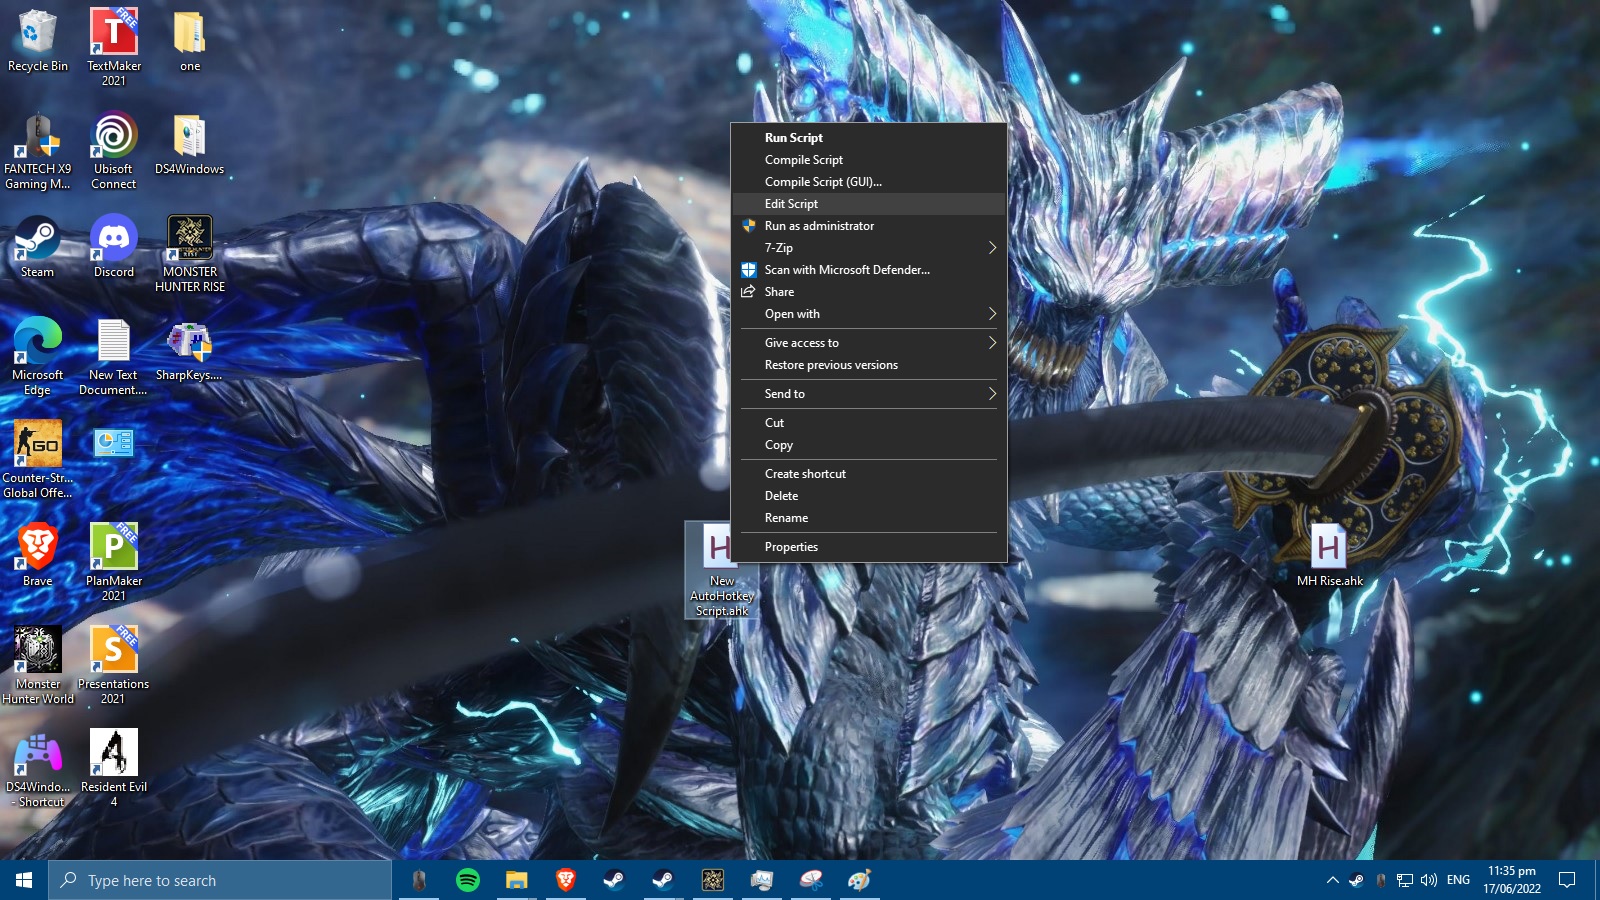Expand the Send to submenu
Viewport: 1600px width, 900px height.
point(869,394)
